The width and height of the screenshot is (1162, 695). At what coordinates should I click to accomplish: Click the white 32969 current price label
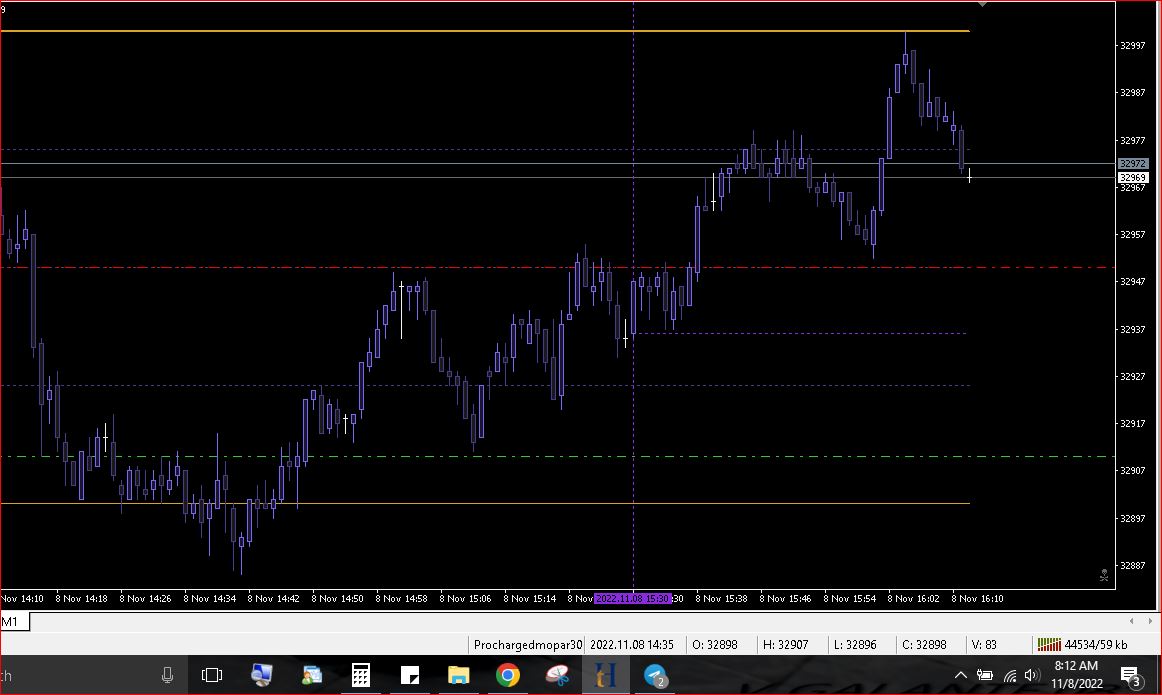coord(1132,178)
